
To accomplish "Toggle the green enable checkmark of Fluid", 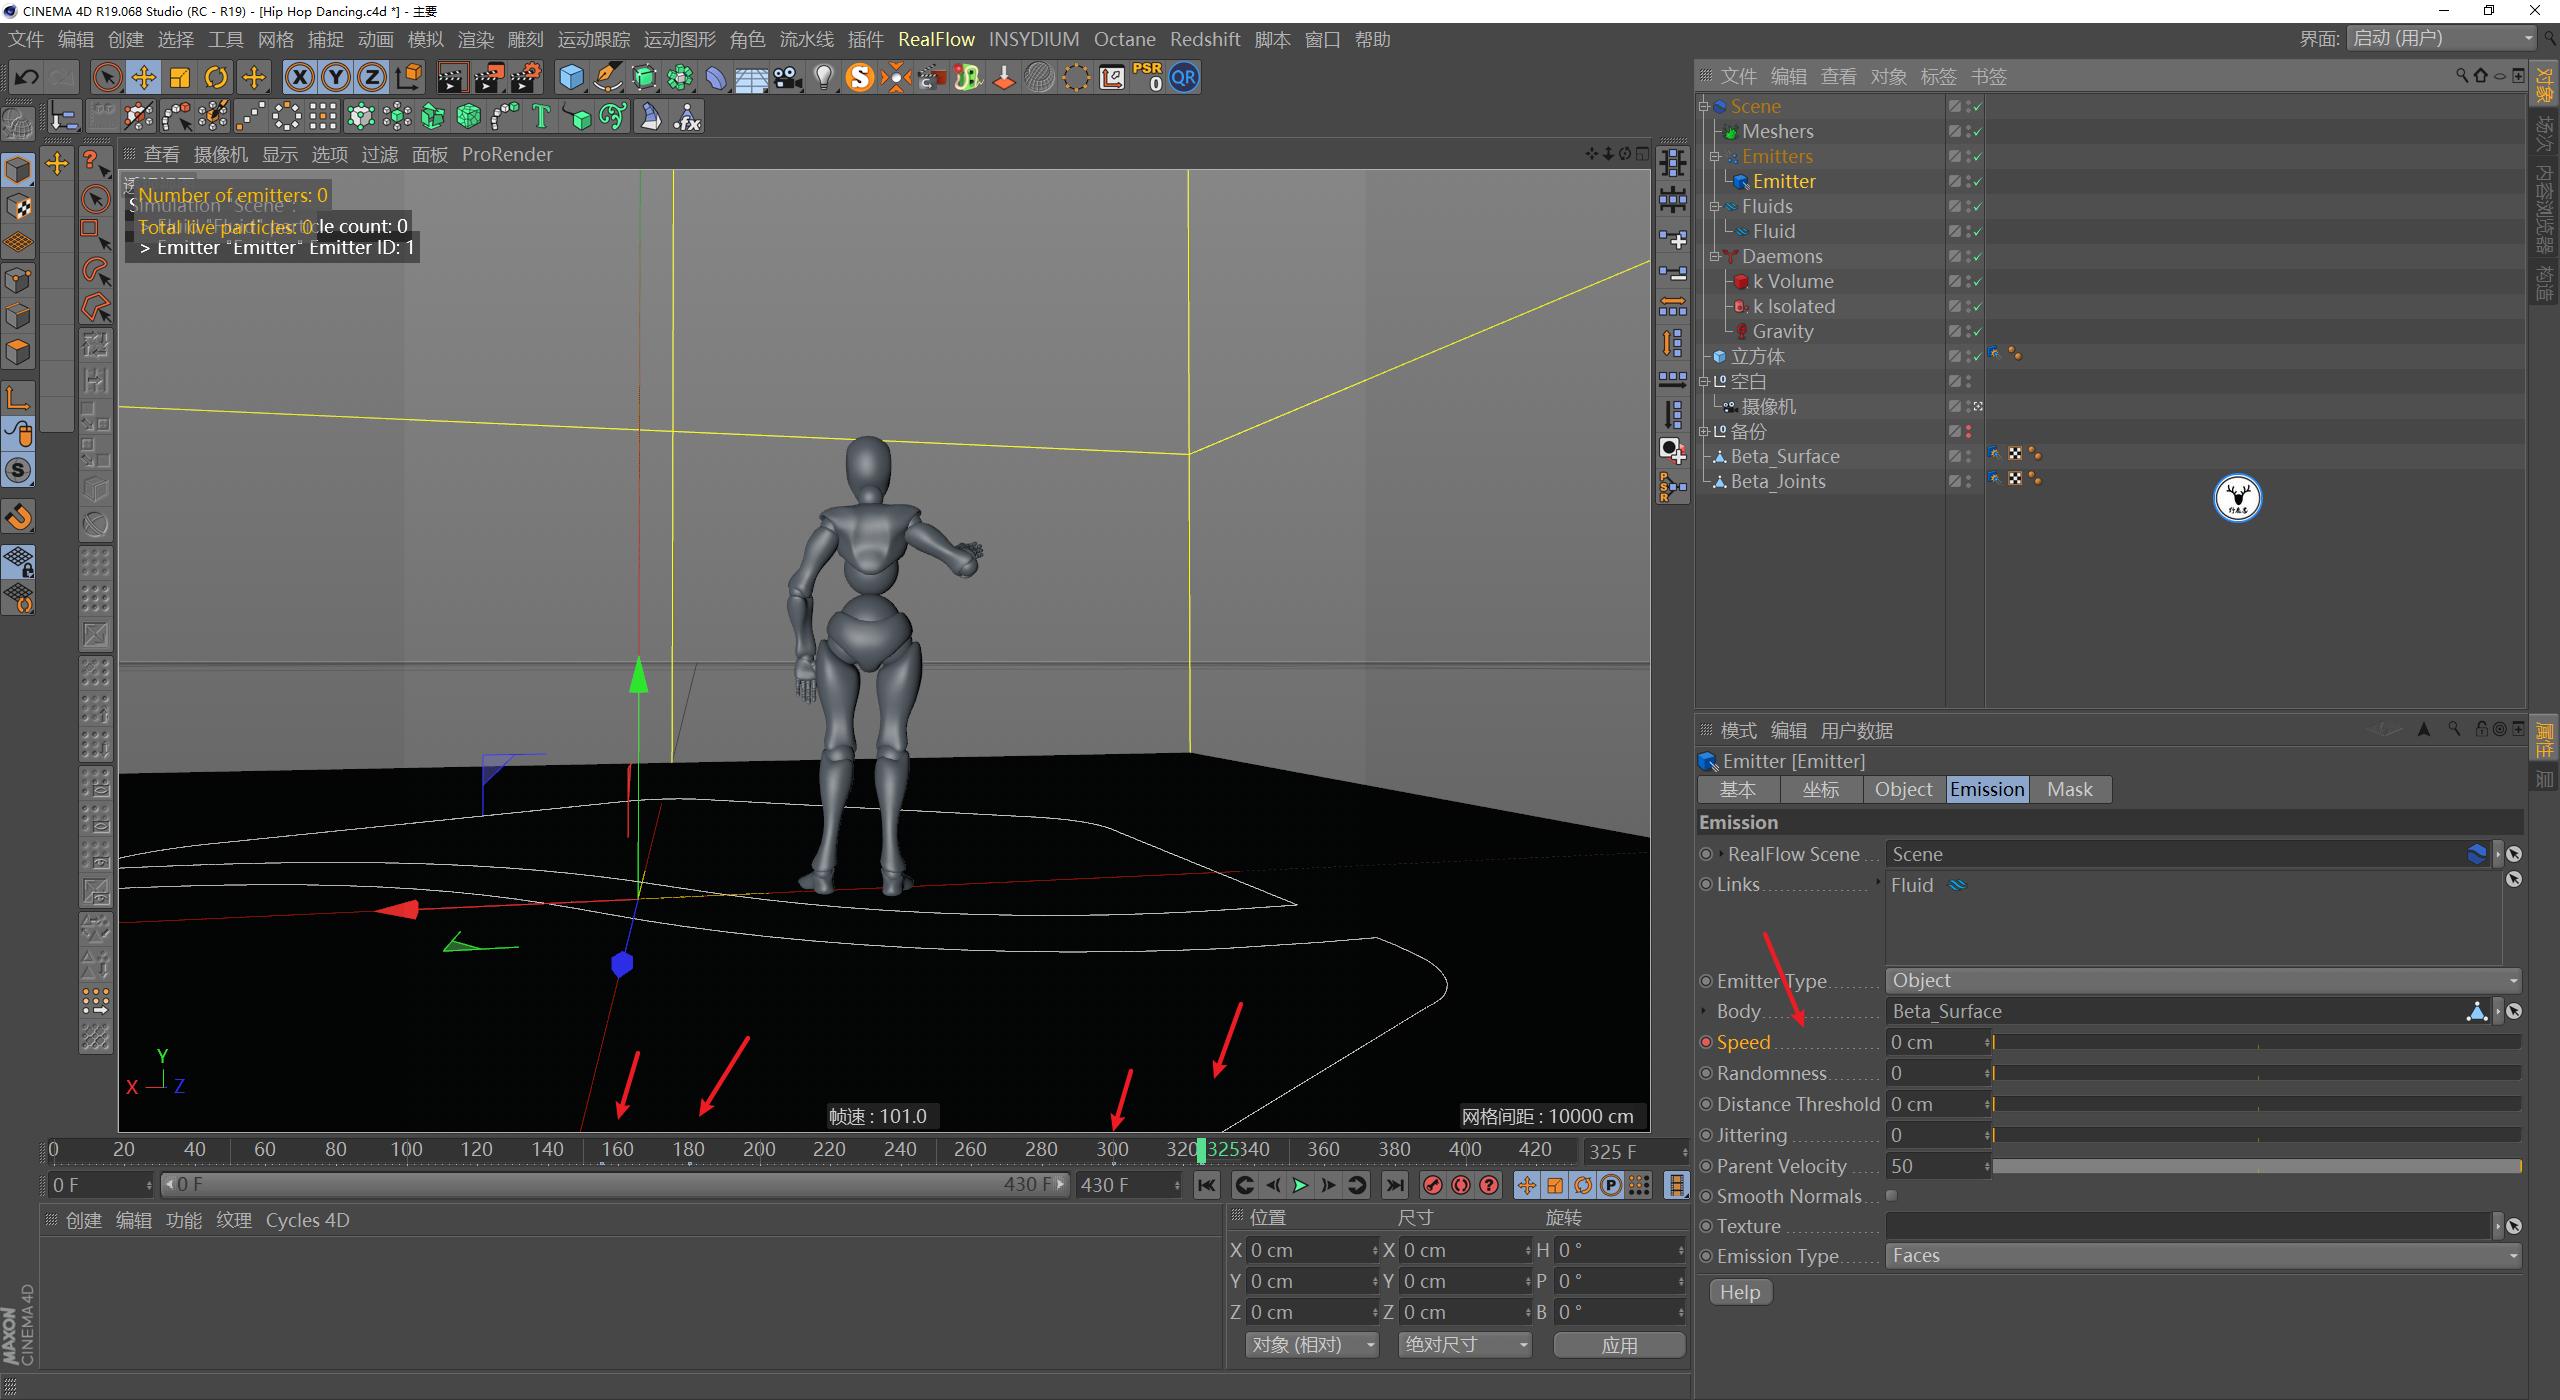I will click(1977, 231).
